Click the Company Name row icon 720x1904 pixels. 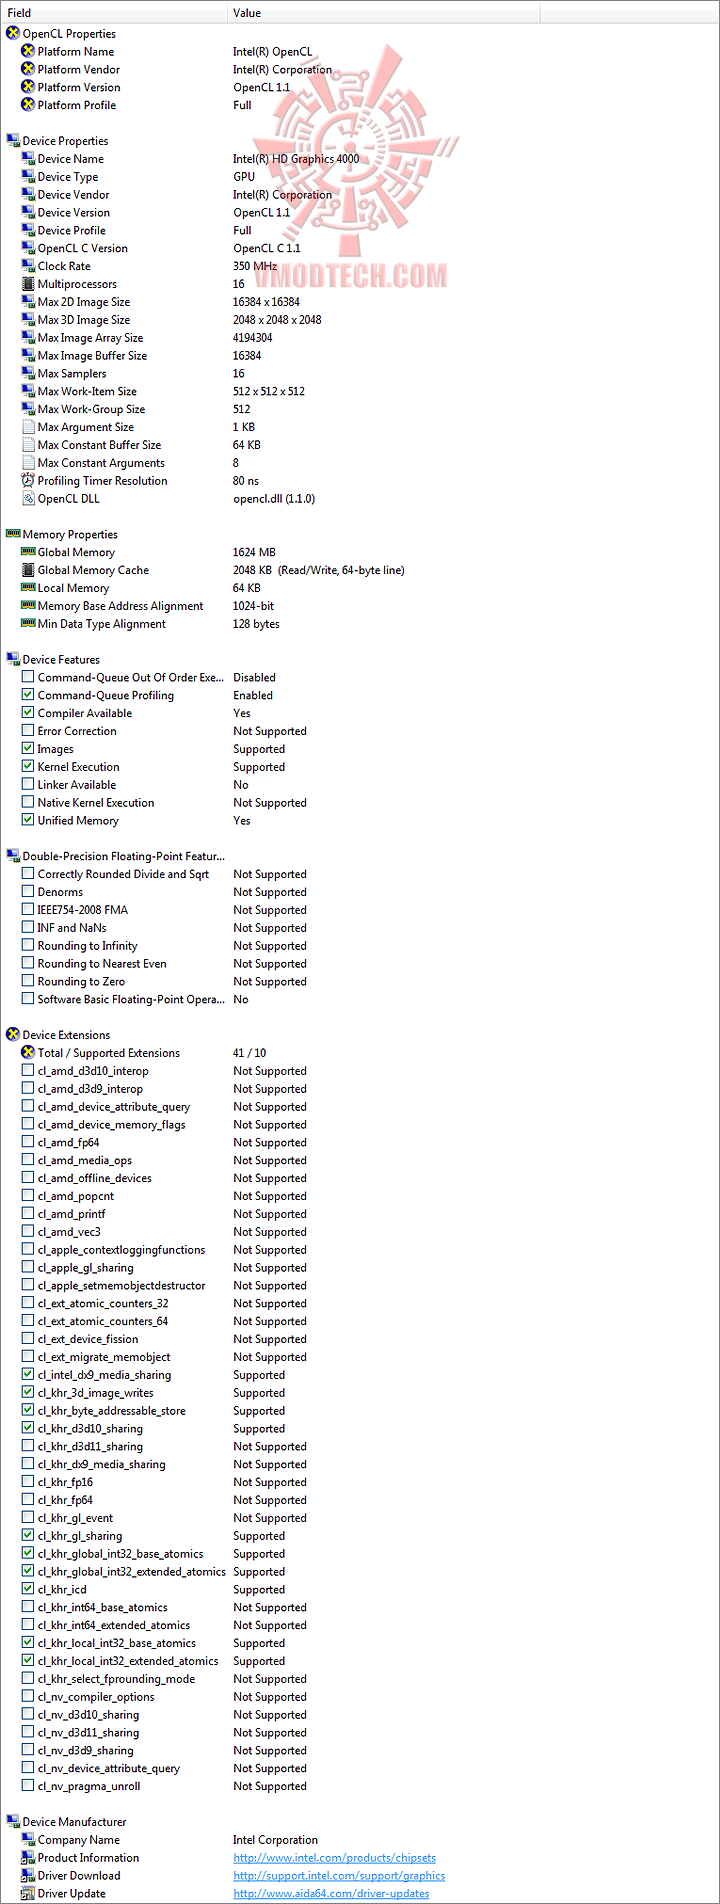point(28,1840)
